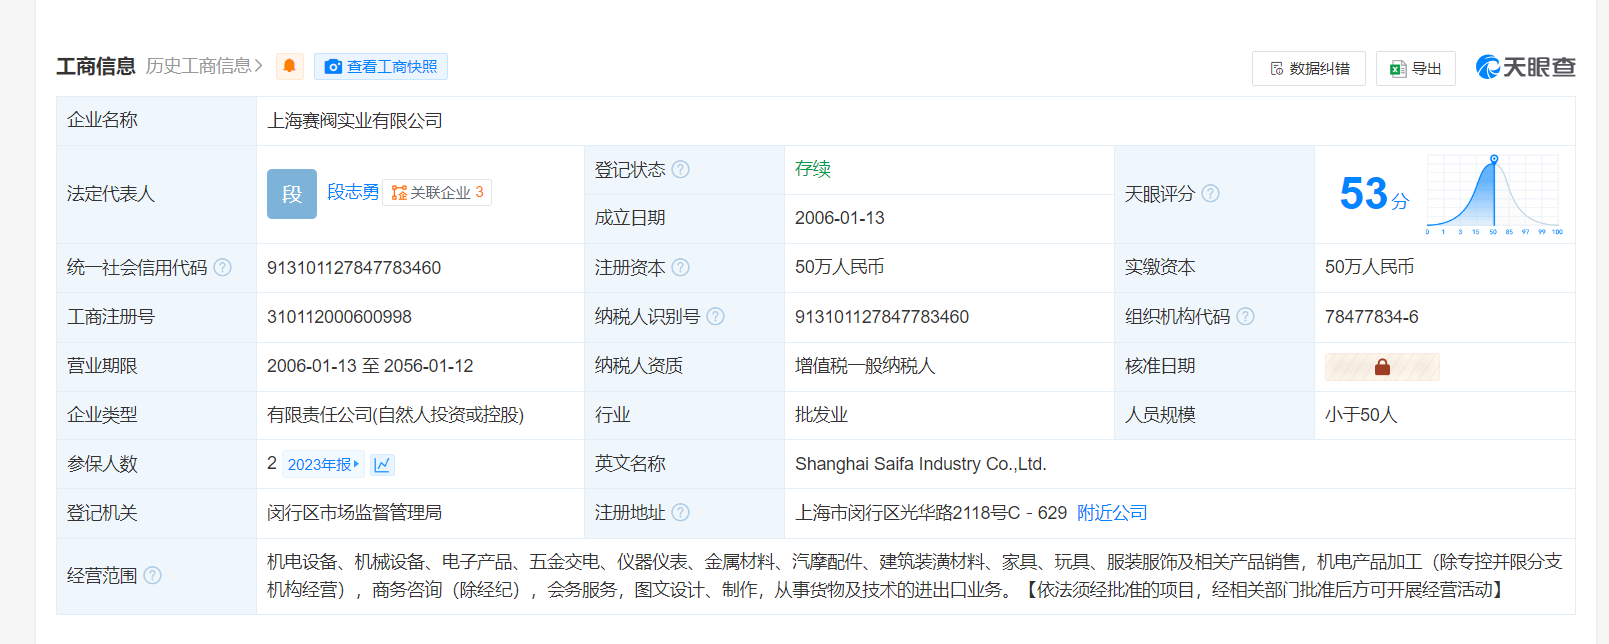The width and height of the screenshot is (1609, 644).
Task: Click 数据纠错 button
Action: pyautogui.click(x=1309, y=68)
